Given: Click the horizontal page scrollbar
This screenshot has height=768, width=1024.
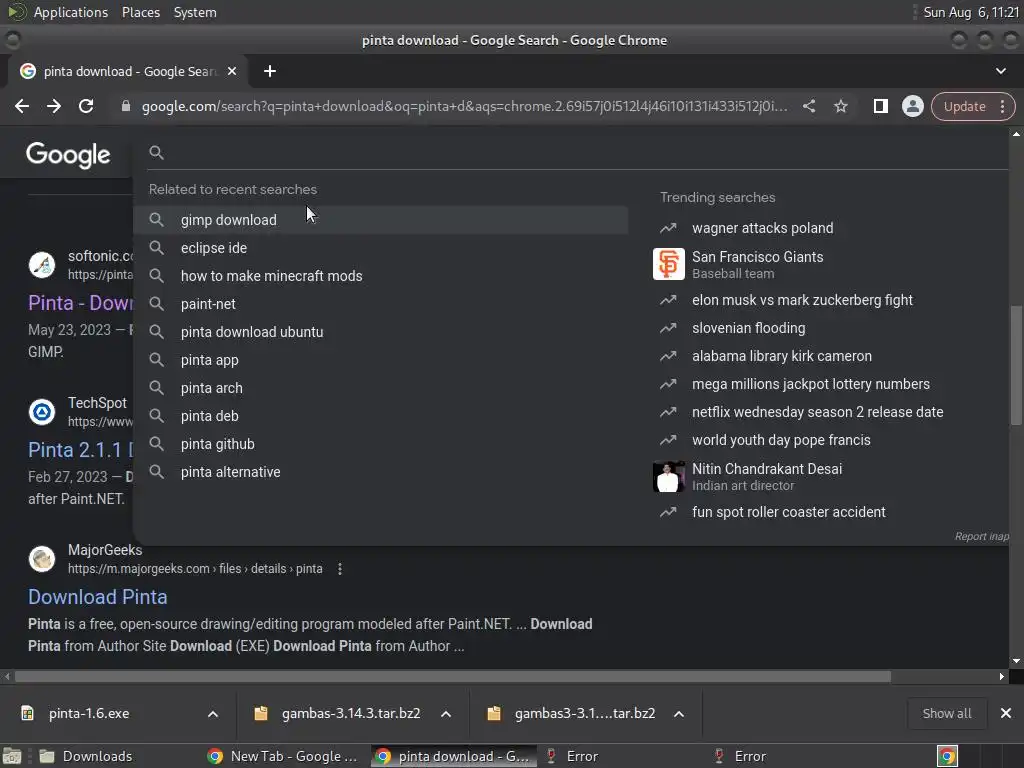Looking at the screenshot, I should (x=453, y=677).
